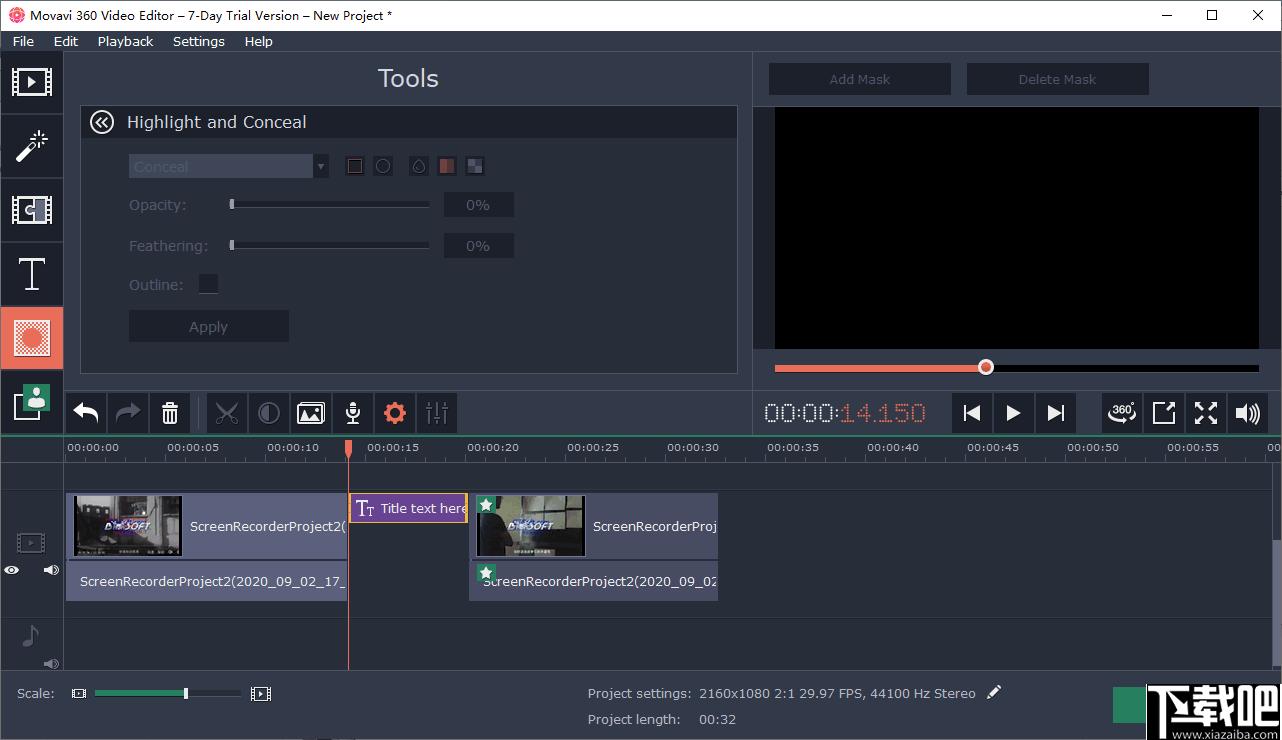Open the Playback menu

point(125,41)
